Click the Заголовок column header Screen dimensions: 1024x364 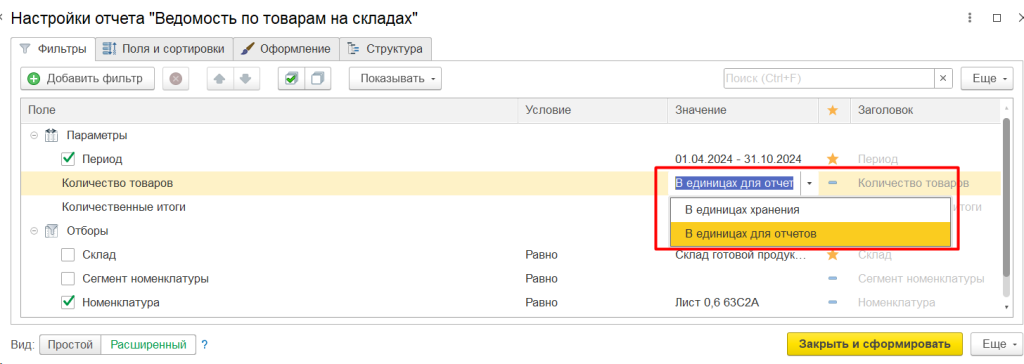(926, 110)
